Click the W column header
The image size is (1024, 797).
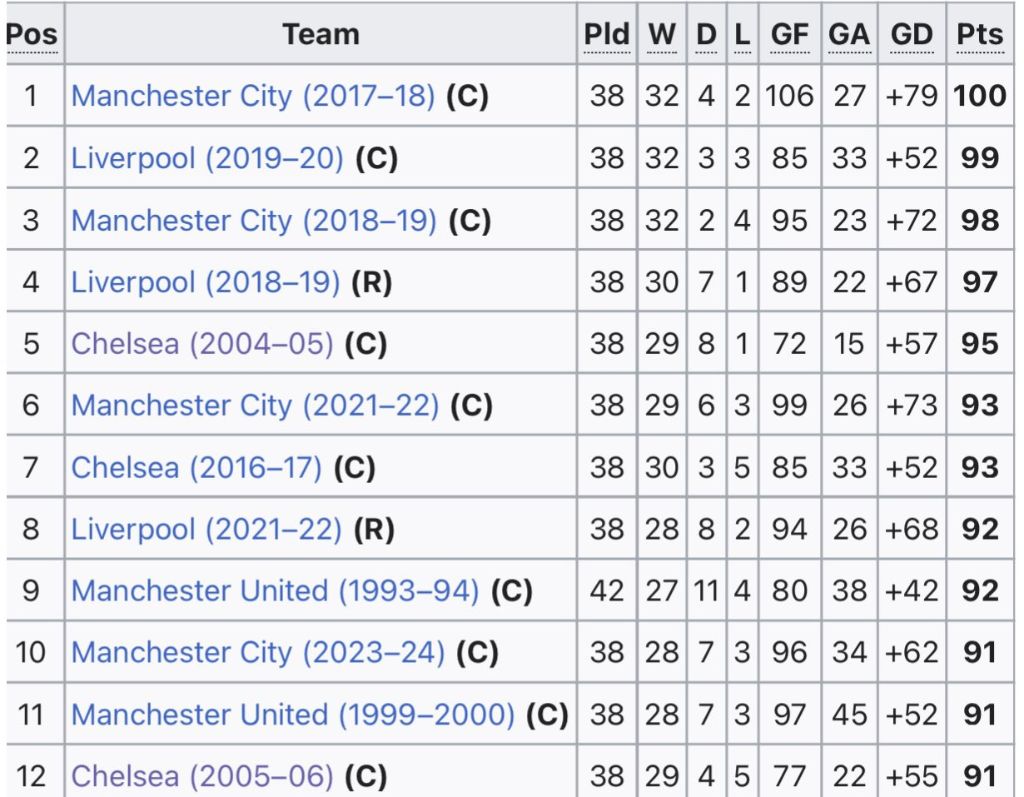(661, 35)
